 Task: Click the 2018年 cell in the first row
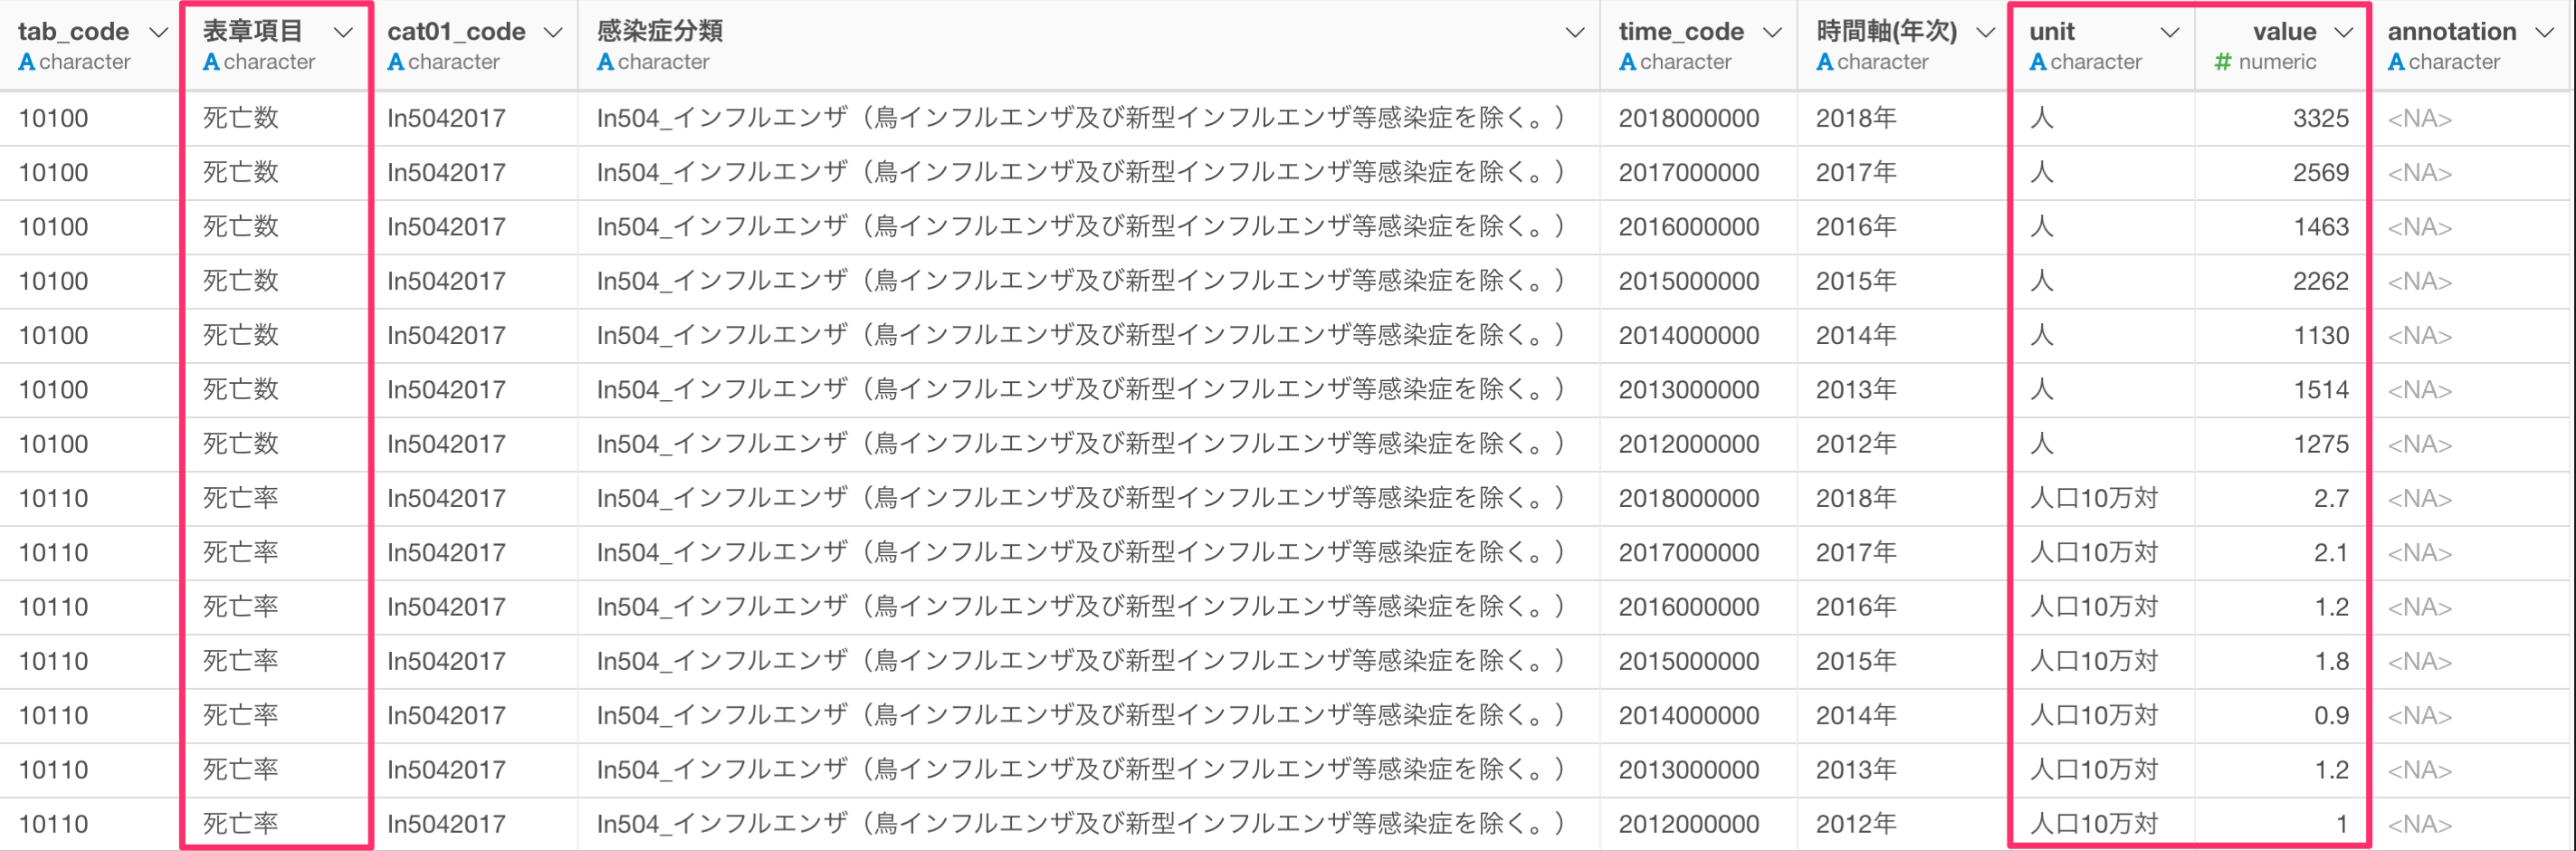1856,118
